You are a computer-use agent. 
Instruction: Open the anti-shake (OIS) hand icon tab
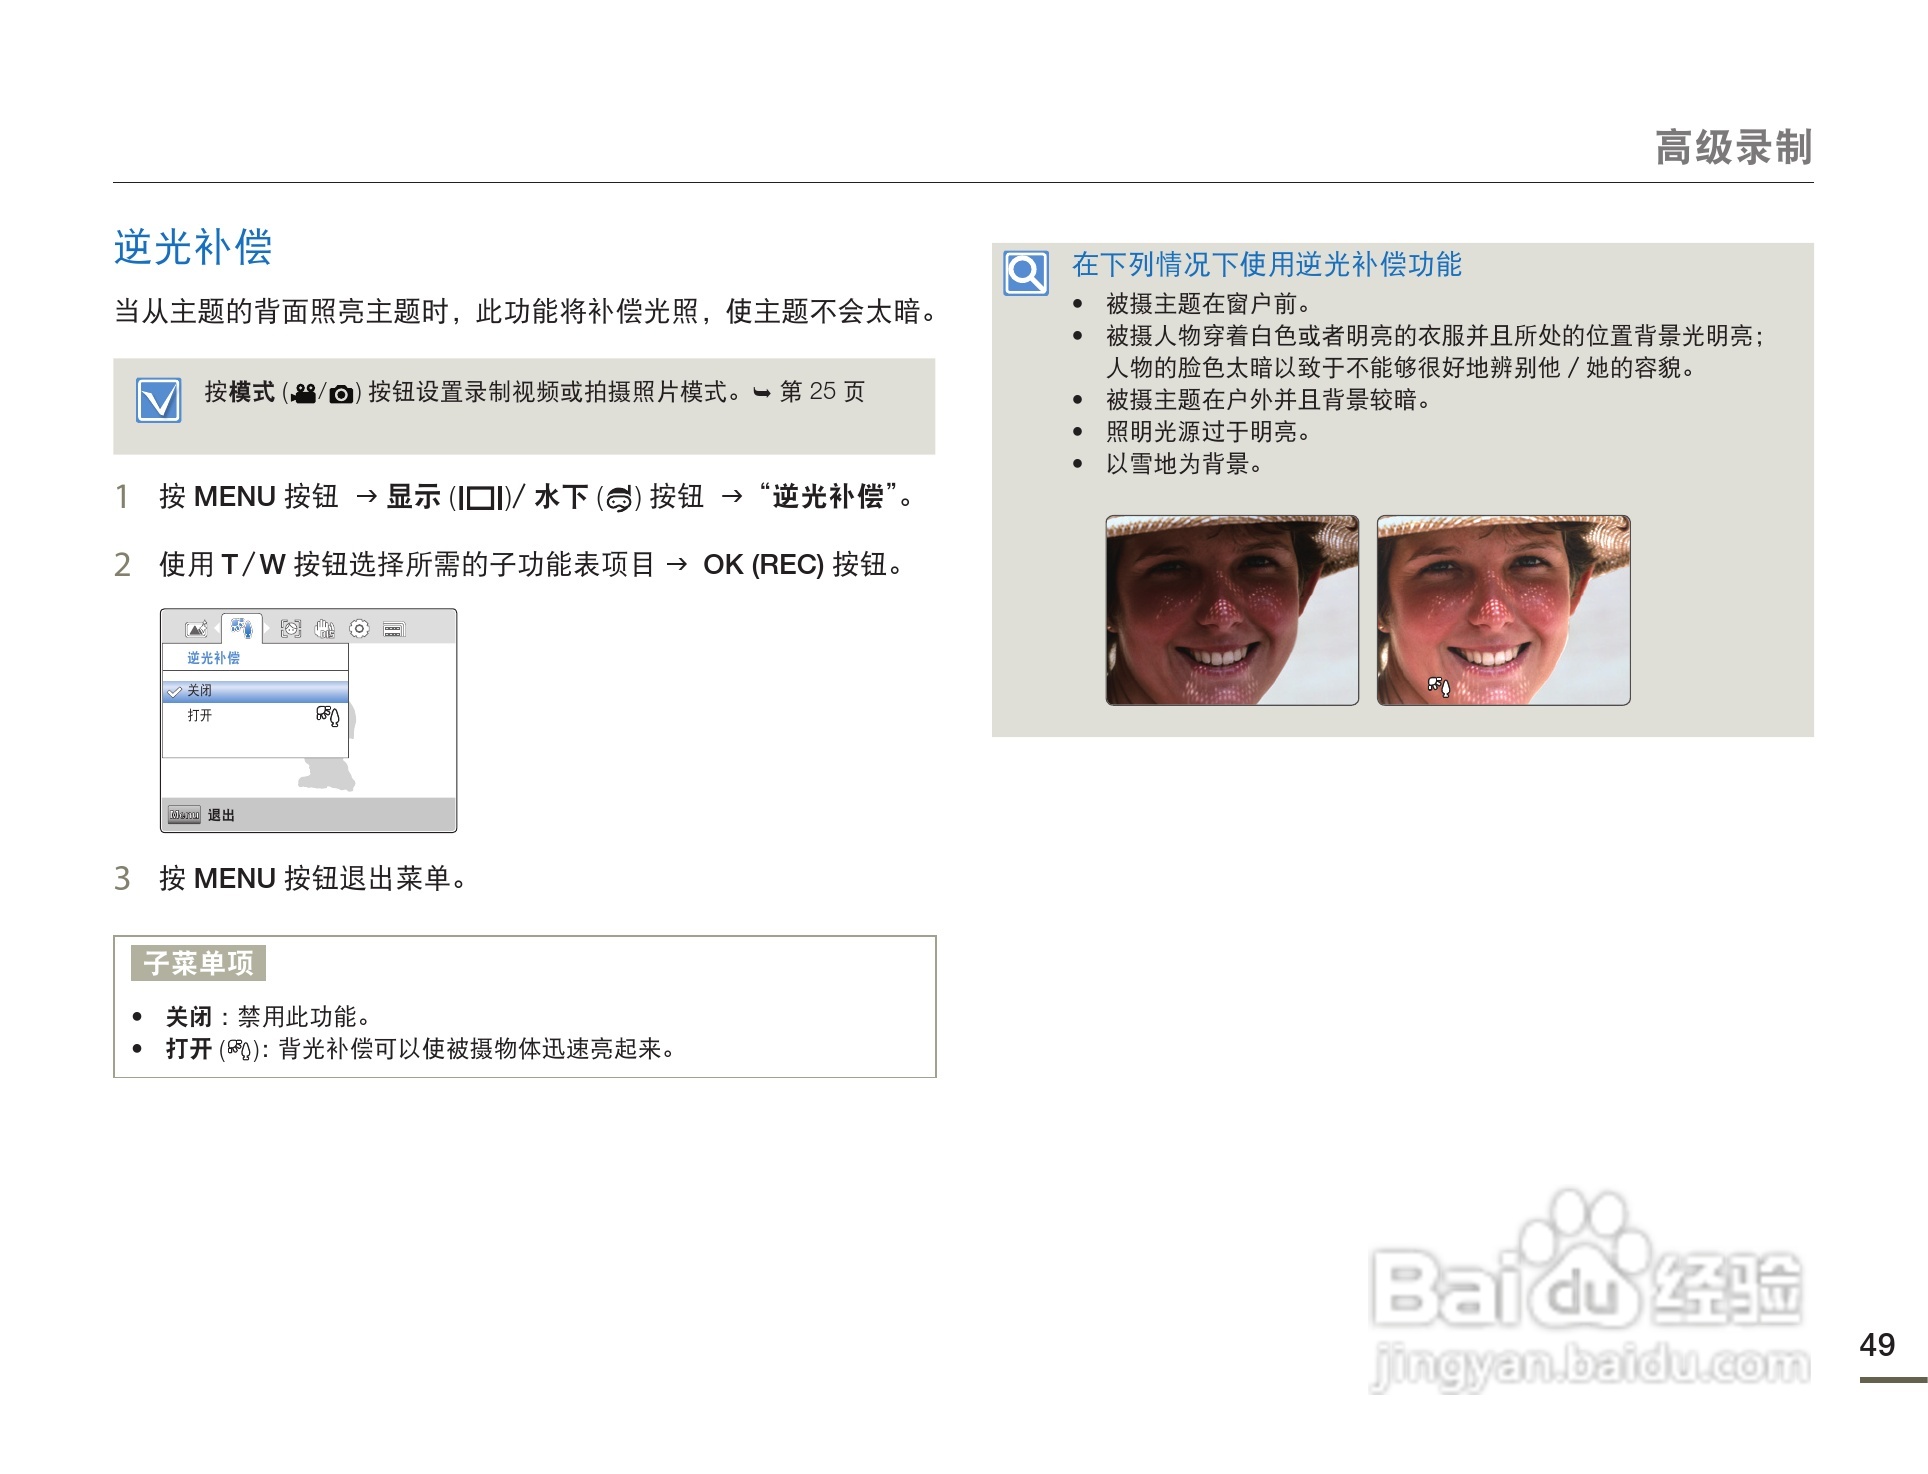point(325,629)
